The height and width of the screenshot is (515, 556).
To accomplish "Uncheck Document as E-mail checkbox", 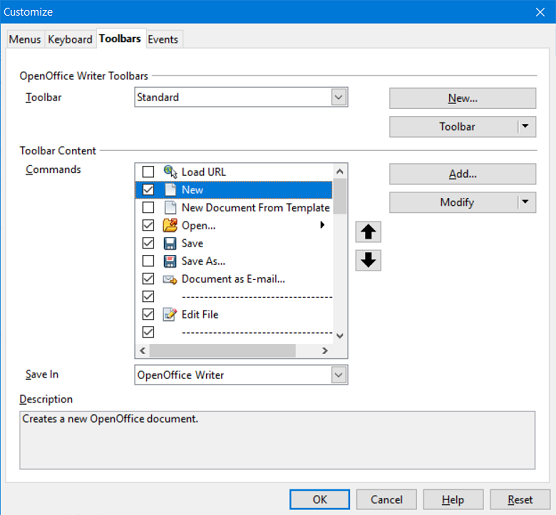I will pyautogui.click(x=148, y=279).
